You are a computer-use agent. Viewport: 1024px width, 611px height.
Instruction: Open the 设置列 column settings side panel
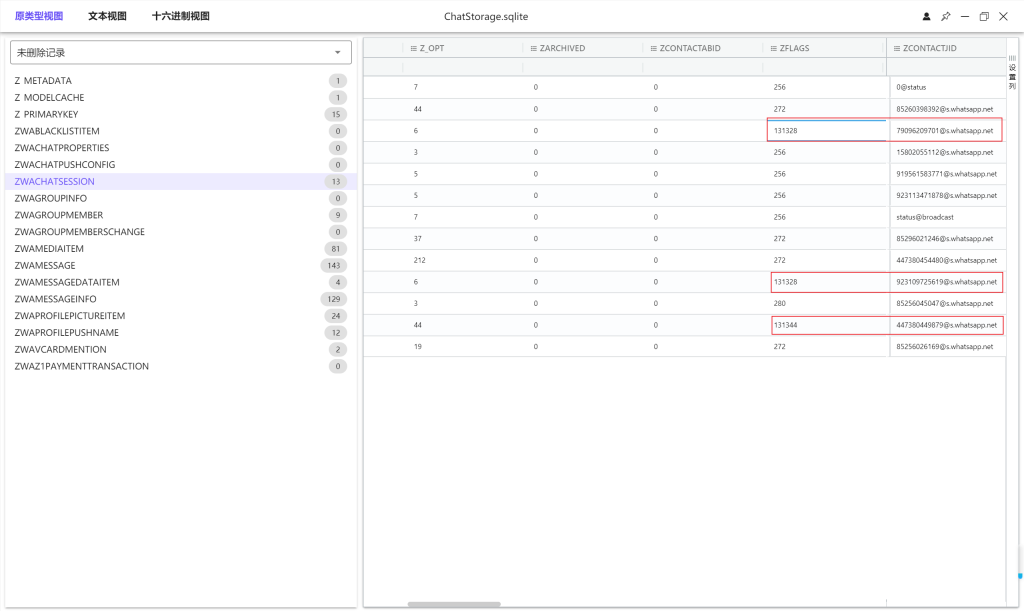point(1012,74)
